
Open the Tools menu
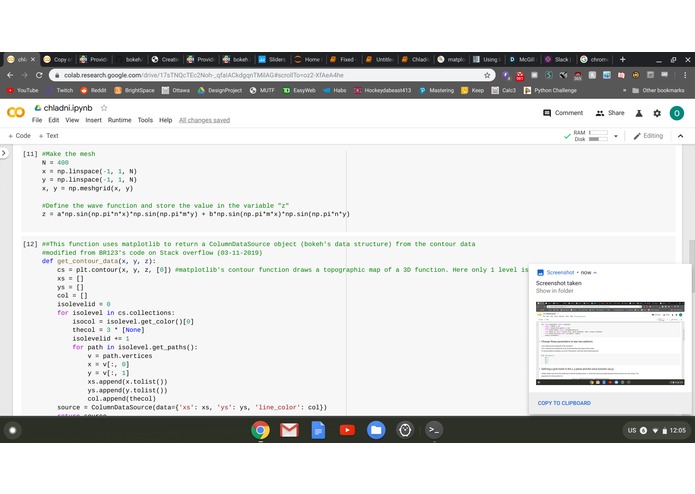click(145, 120)
